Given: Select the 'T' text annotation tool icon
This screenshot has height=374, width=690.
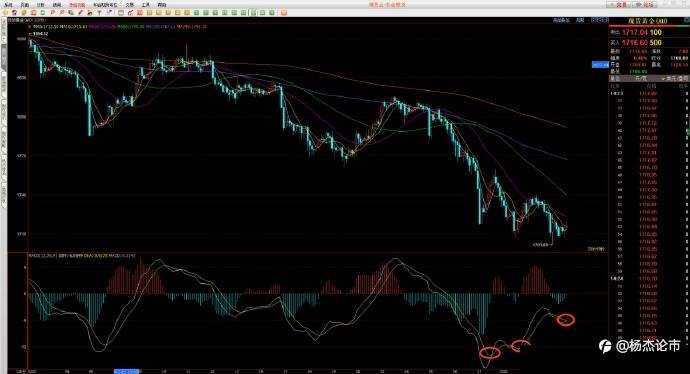Looking at the screenshot, I should (x=99, y=13).
